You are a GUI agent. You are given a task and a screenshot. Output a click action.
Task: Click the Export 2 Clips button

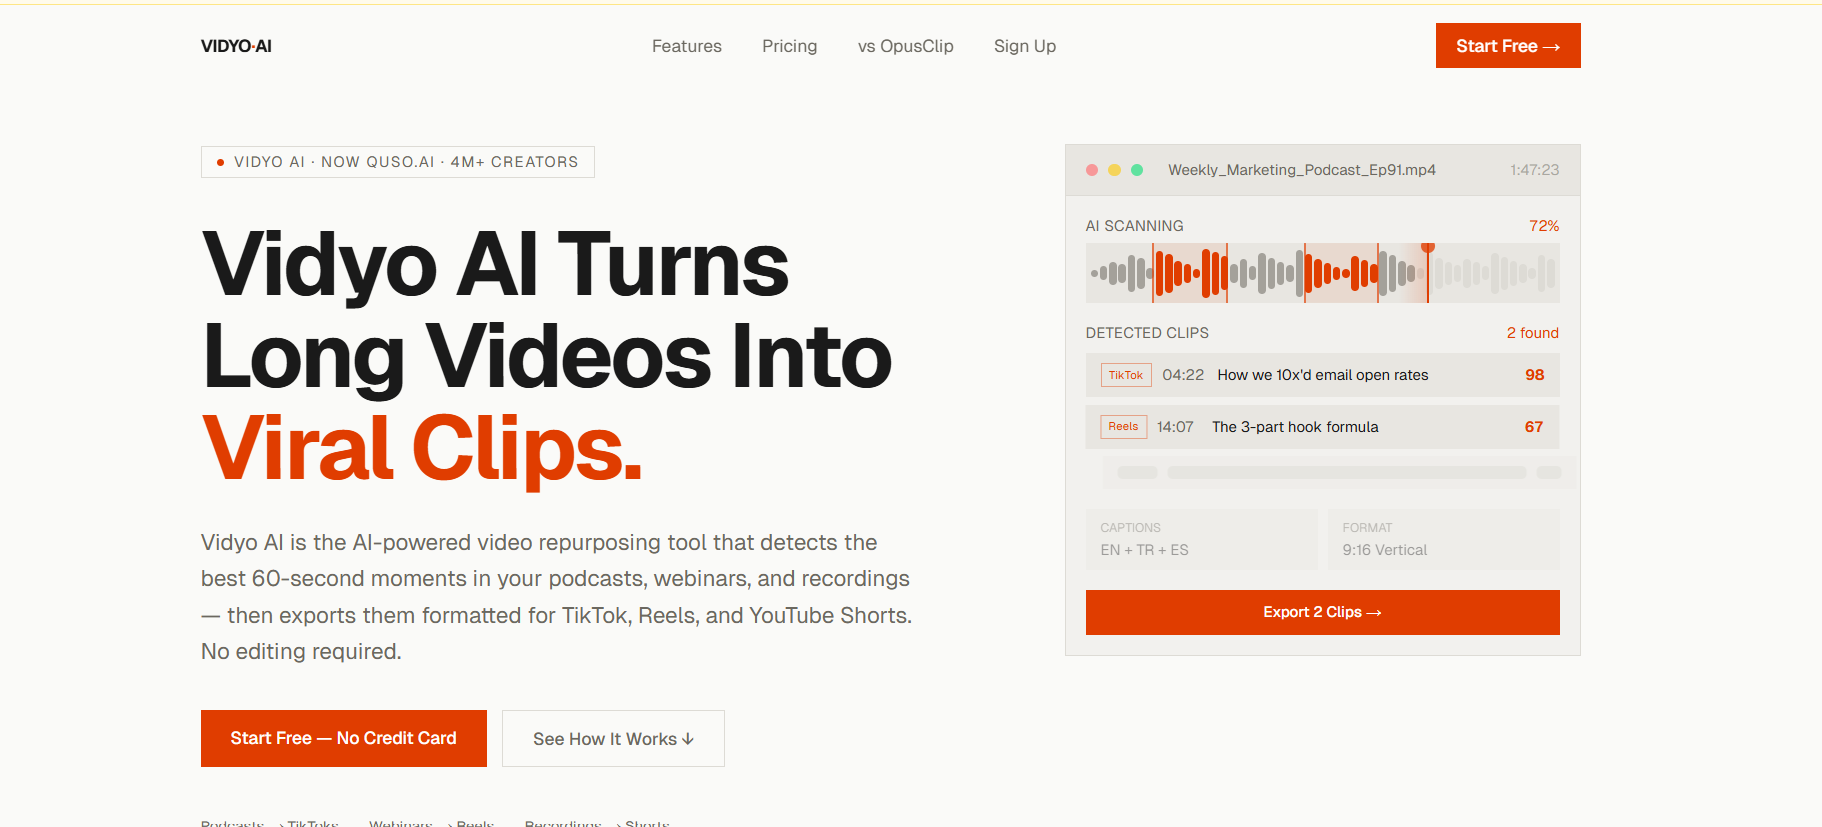click(x=1323, y=612)
